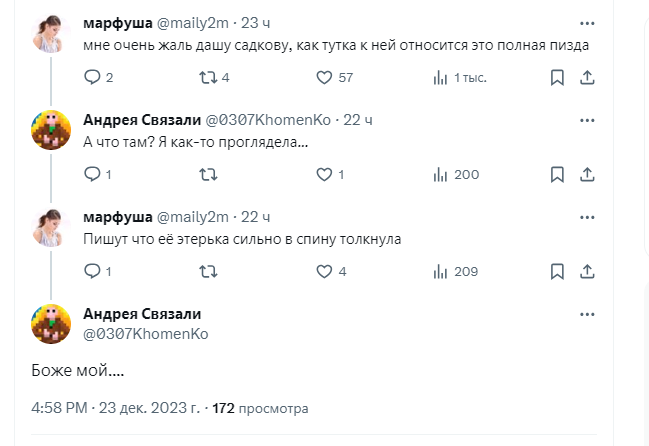View analytics of the 1 тыс. views tweet
Image resolution: width=649 pixels, height=446 pixels.
point(440,77)
